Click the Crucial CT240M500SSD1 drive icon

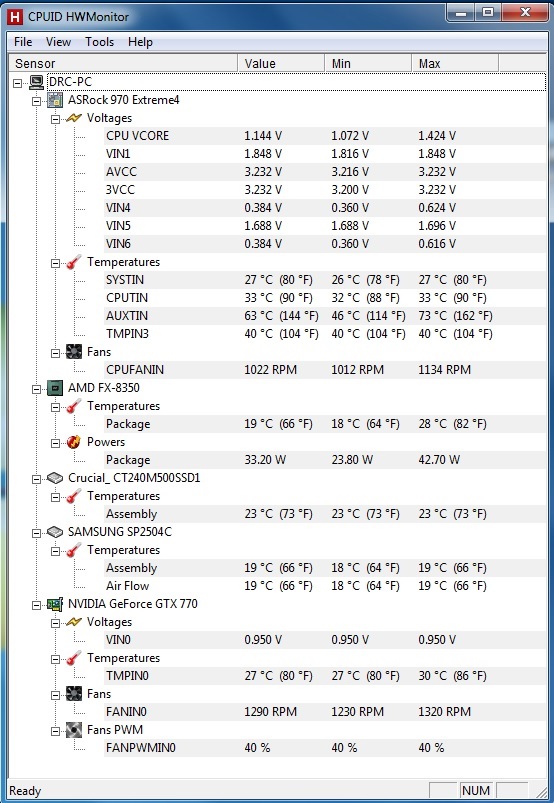pos(55,478)
